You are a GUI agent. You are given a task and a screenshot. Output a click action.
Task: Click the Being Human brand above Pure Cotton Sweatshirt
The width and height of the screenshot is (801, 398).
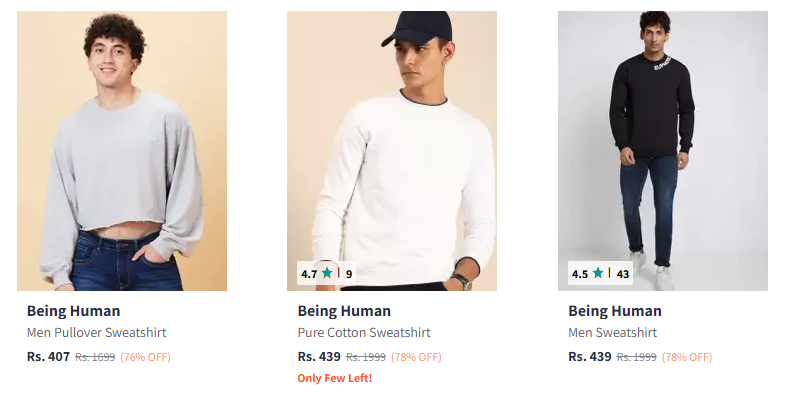point(344,311)
